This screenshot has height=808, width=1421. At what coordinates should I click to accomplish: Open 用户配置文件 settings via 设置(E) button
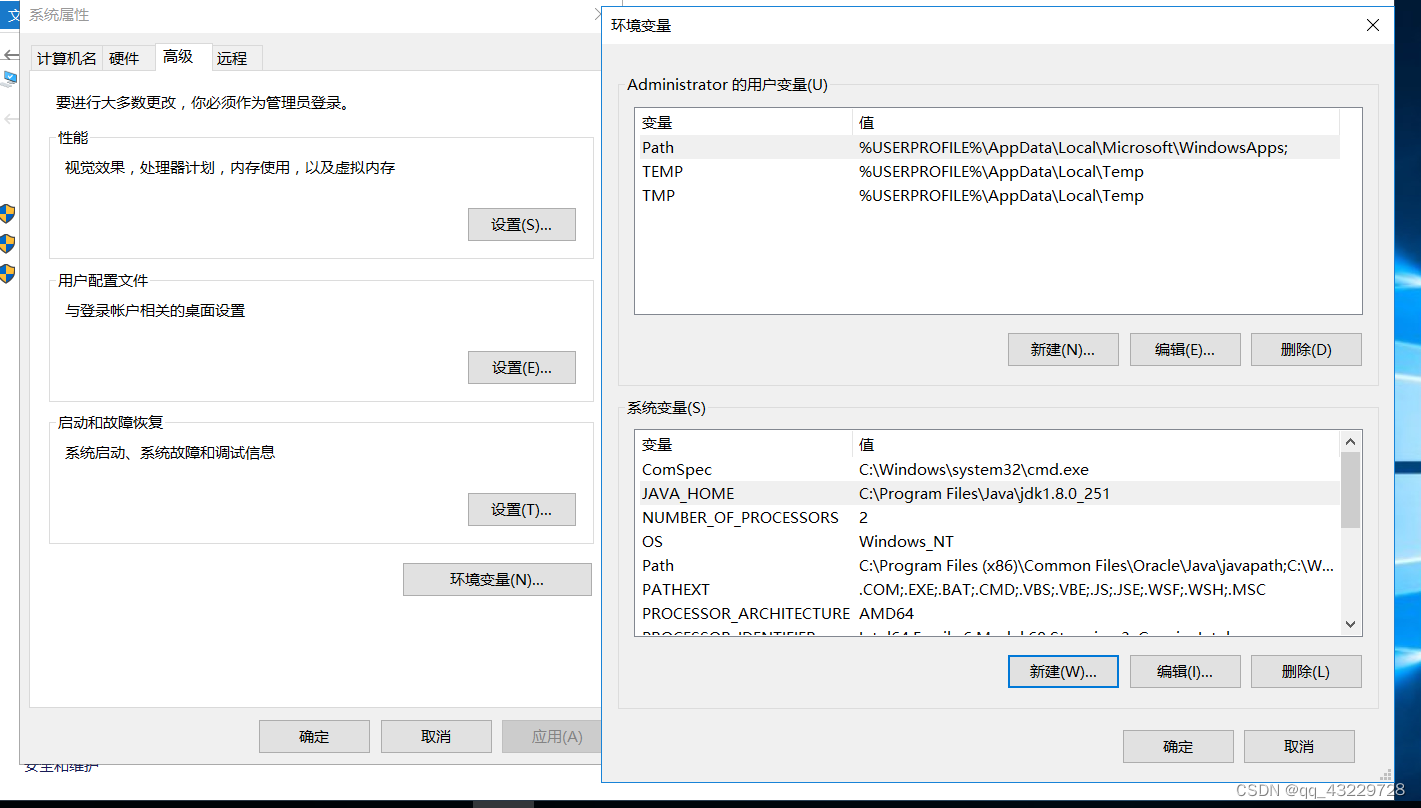tap(521, 367)
